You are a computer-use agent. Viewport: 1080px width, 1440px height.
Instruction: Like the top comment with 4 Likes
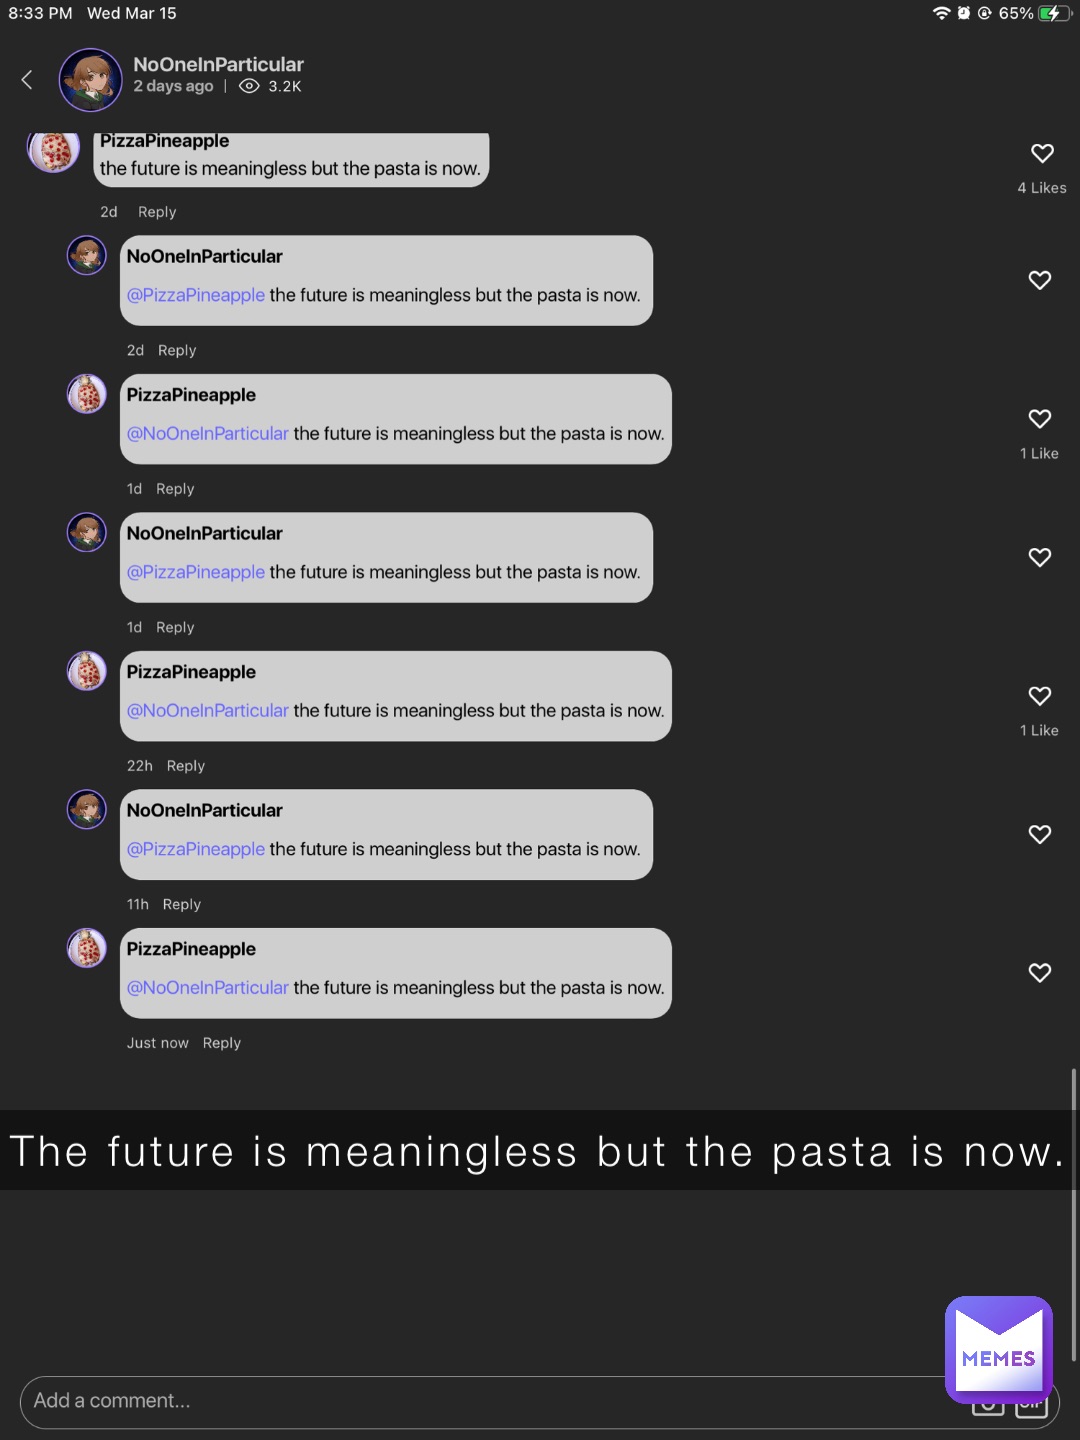tap(1042, 153)
